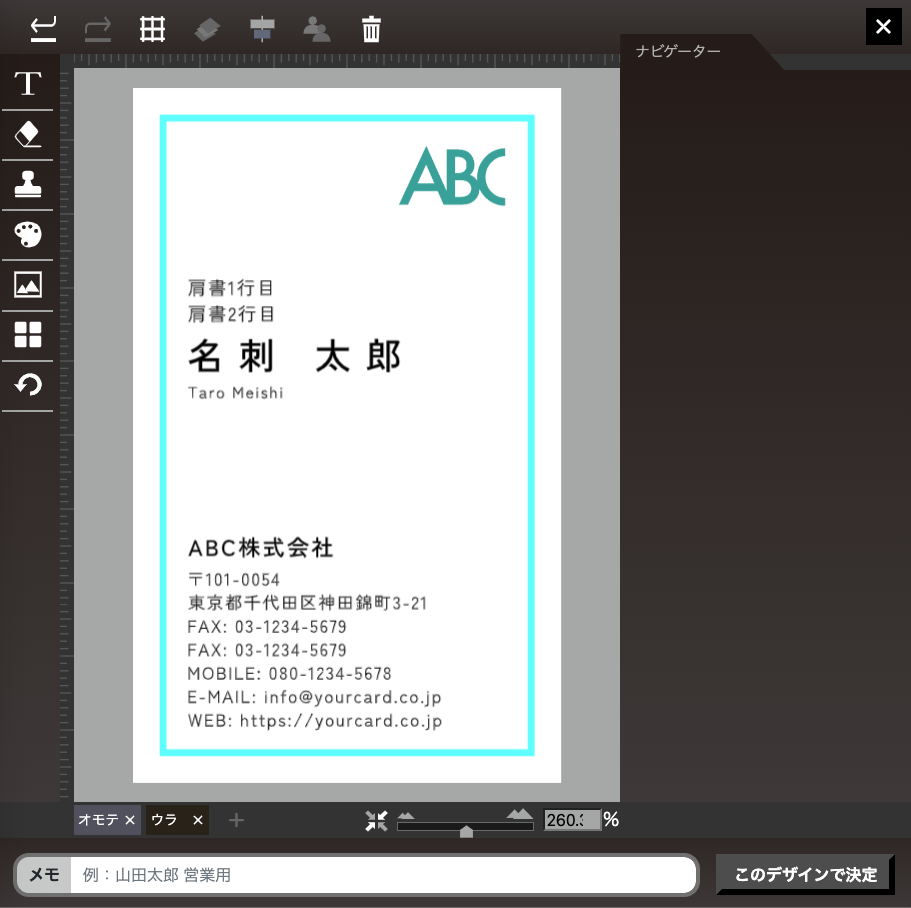This screenshot has width=911, height=908.
Task: Select 肩書1行目 text
Action: tap(230, 288)
